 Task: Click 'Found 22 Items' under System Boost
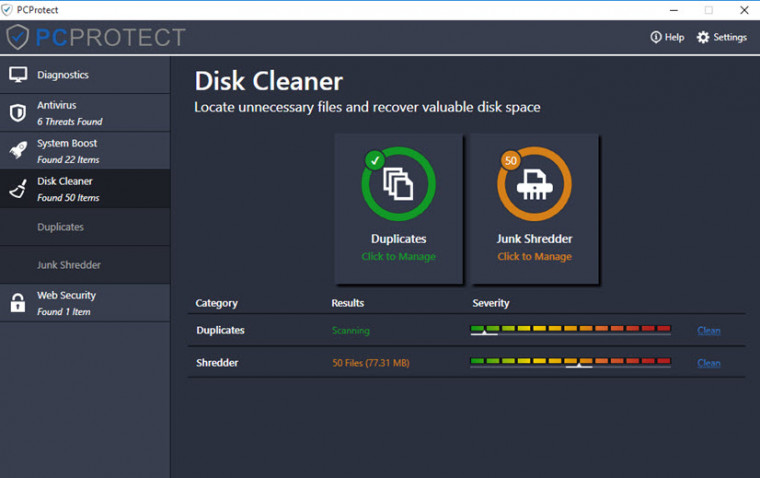(x=68, y=159)
